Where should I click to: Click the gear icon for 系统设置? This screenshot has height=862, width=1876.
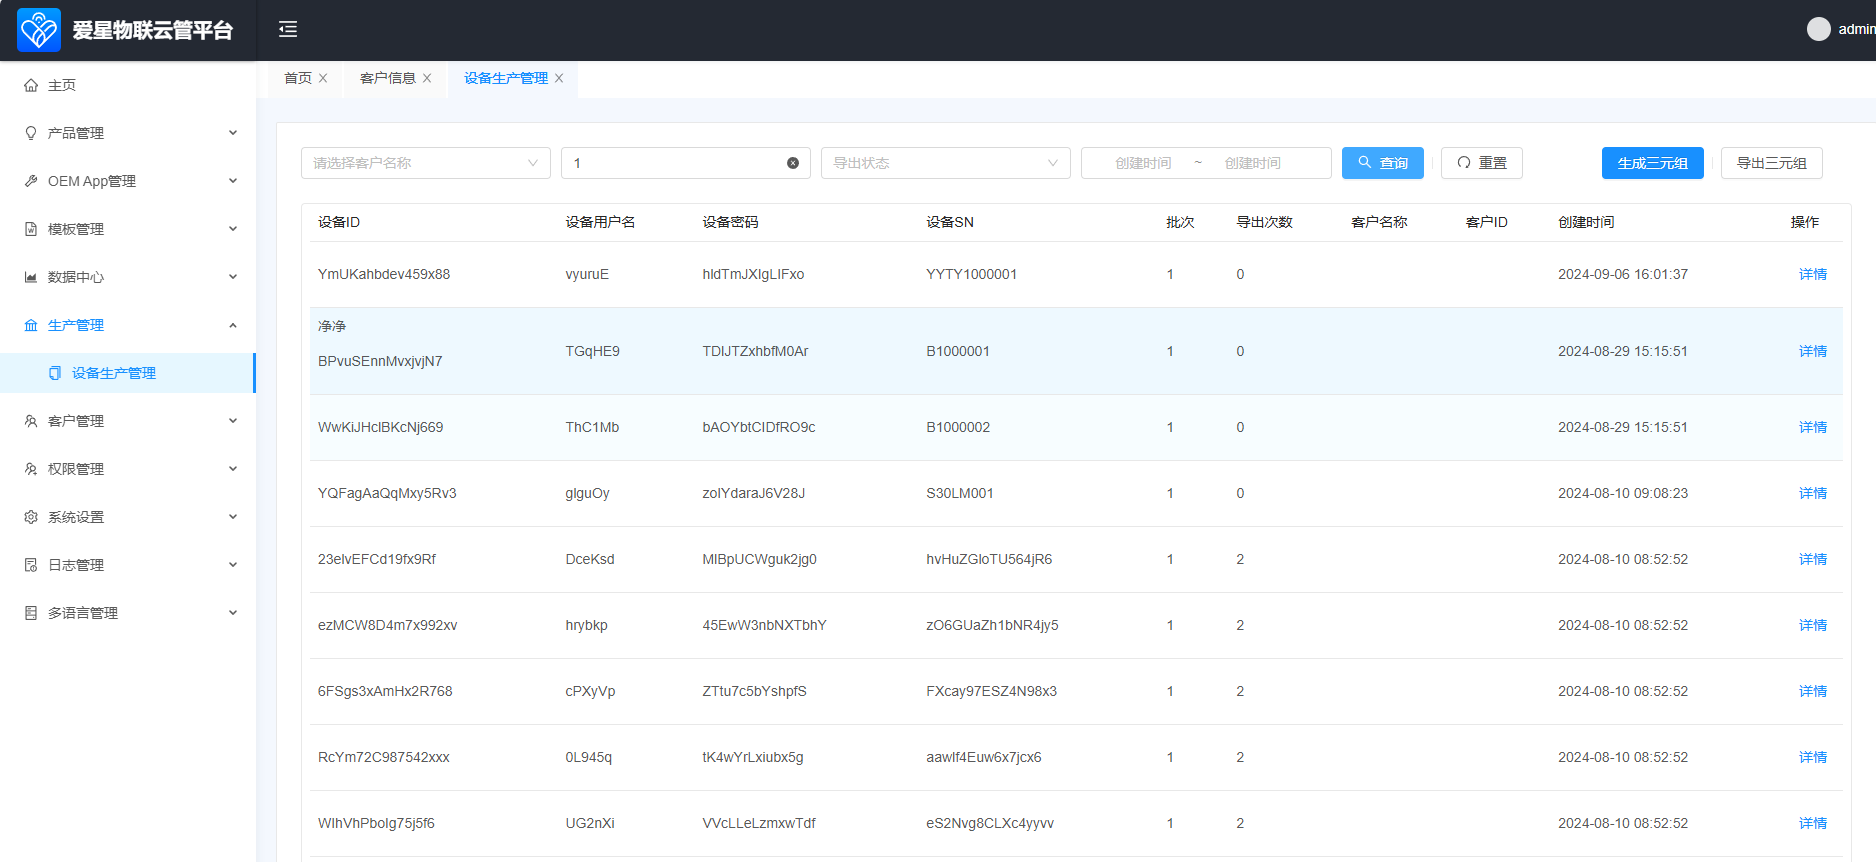(x=31, y=517)
